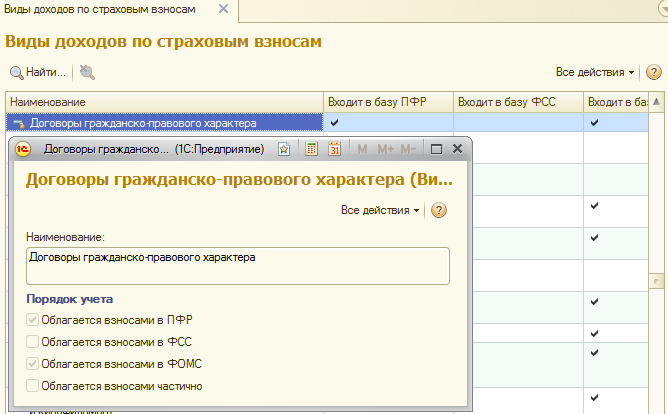This screenshot has width=668, height=414.
Task: Open the calculator icon in the dialog title bar
Action: (311, 149)
